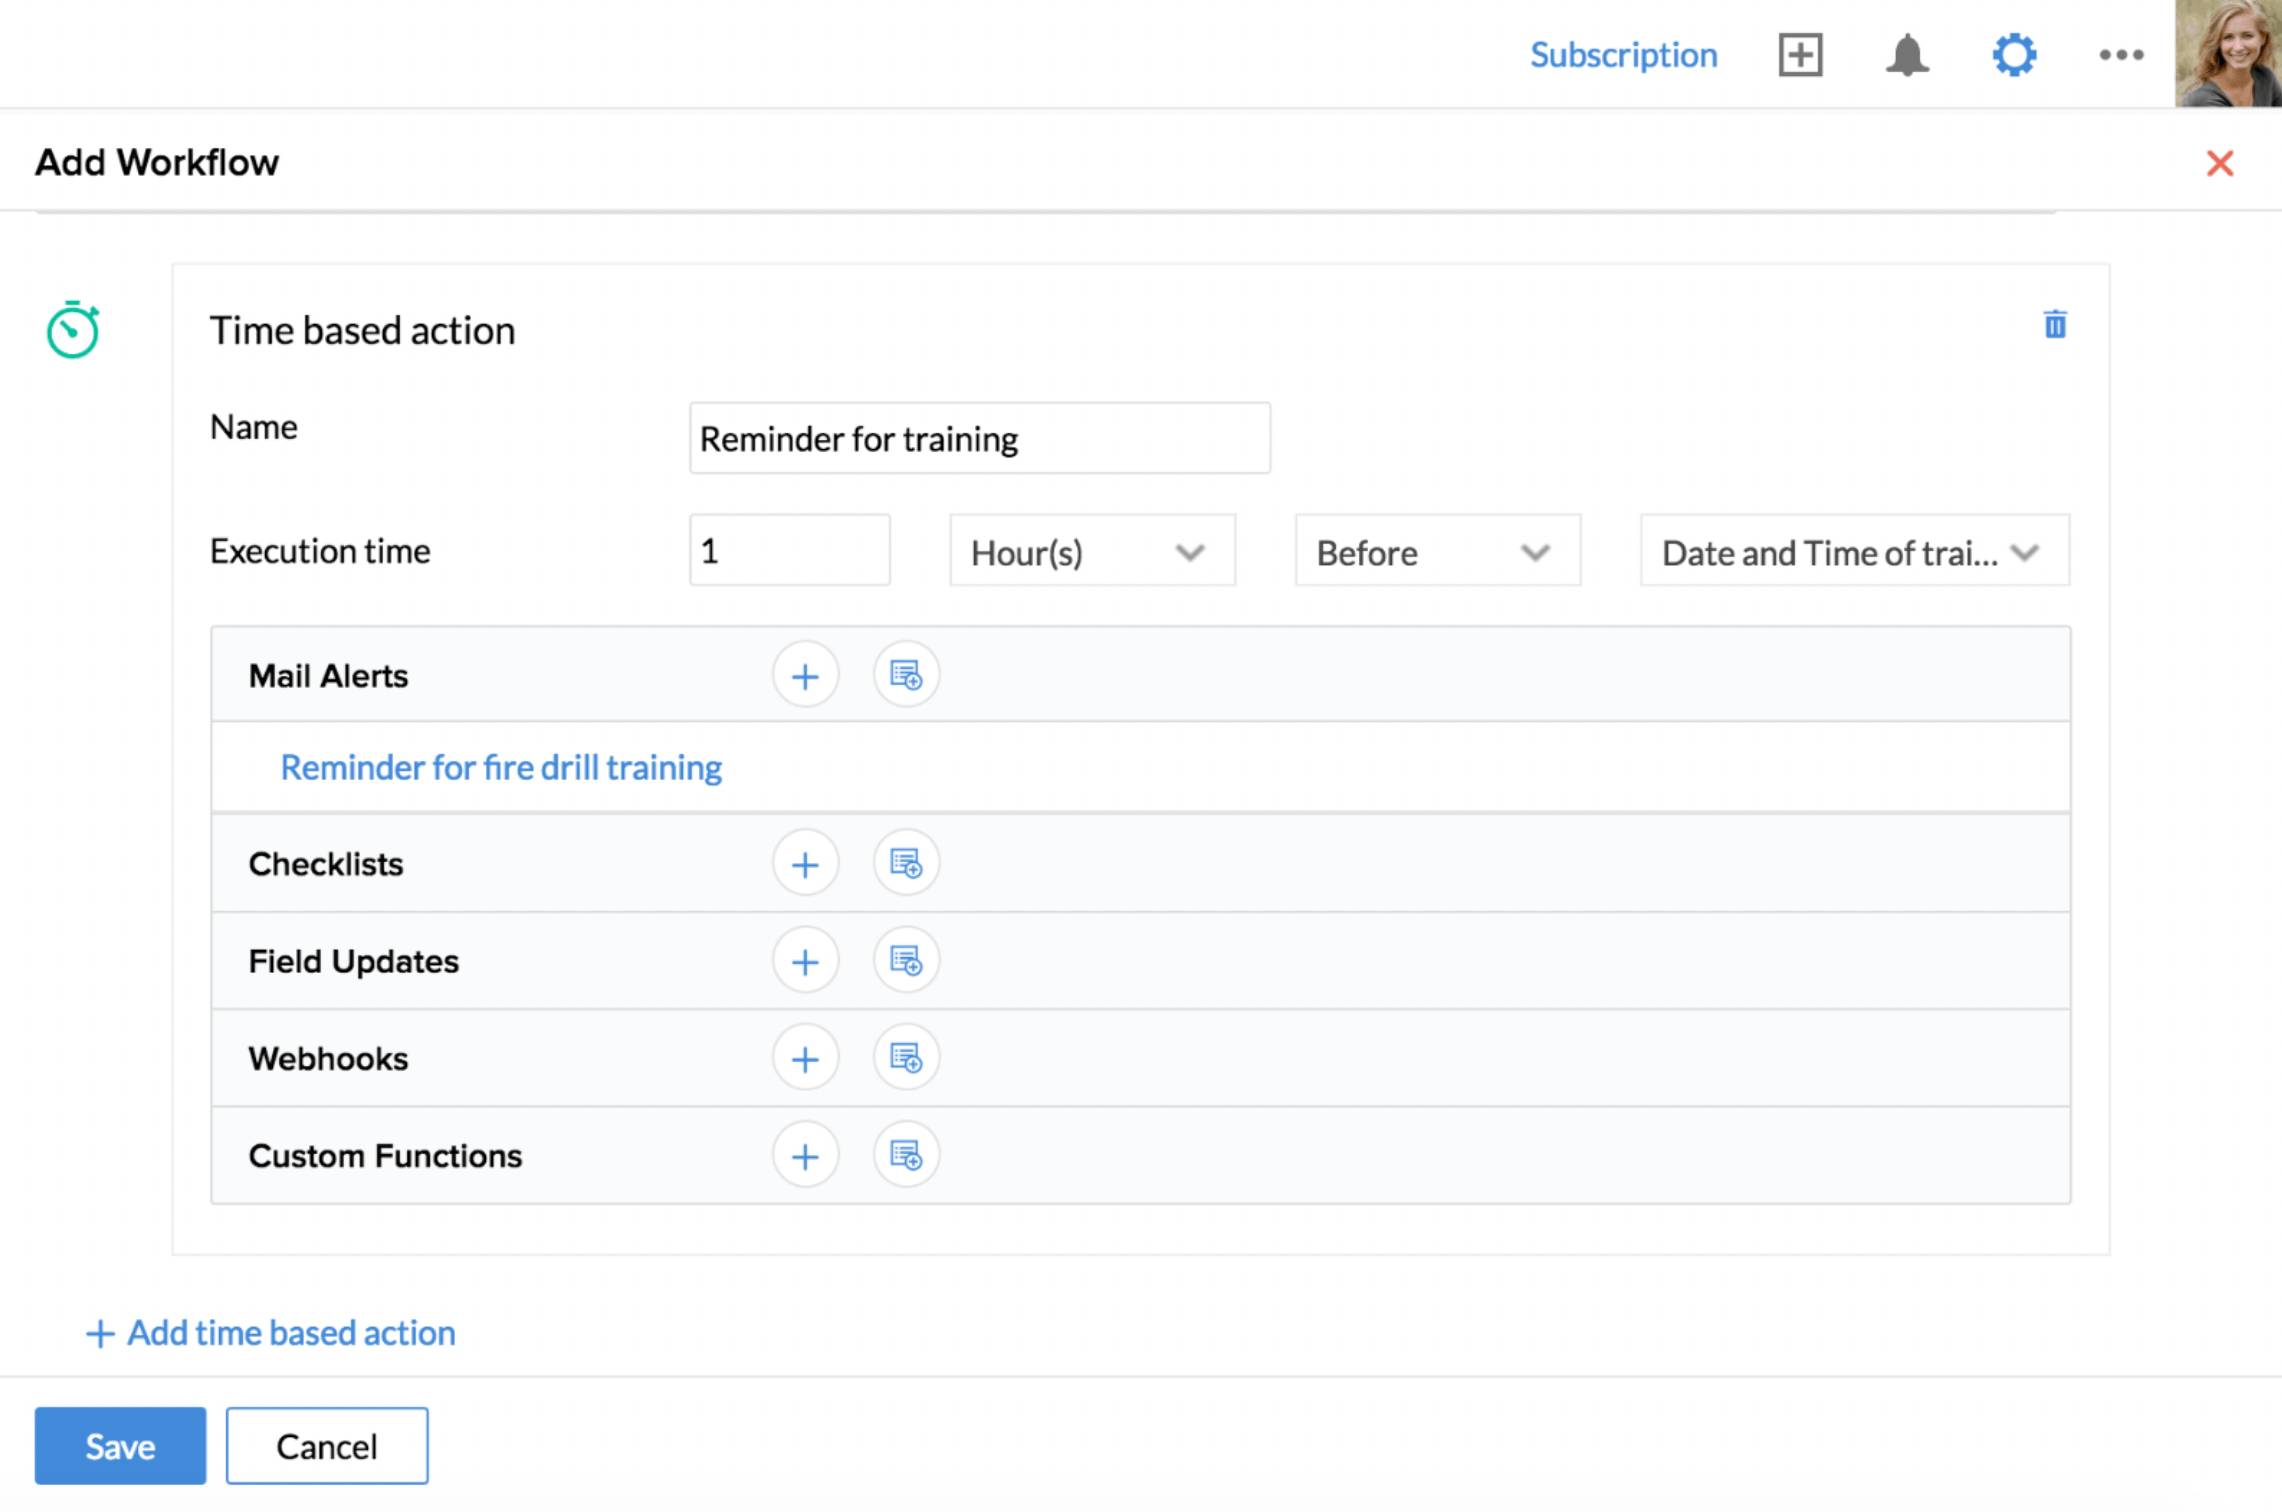Choose existing Field Update via list icon

tap(906, 960)
